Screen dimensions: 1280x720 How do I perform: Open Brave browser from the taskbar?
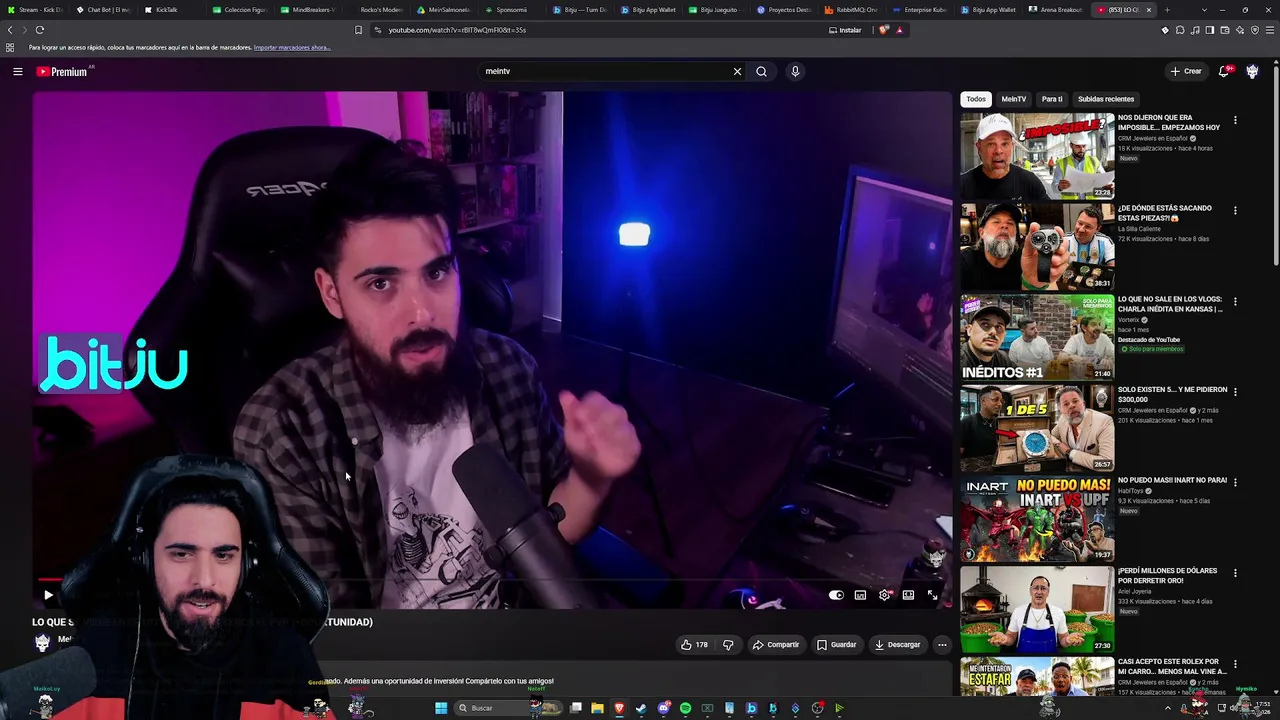click(619, 708)
